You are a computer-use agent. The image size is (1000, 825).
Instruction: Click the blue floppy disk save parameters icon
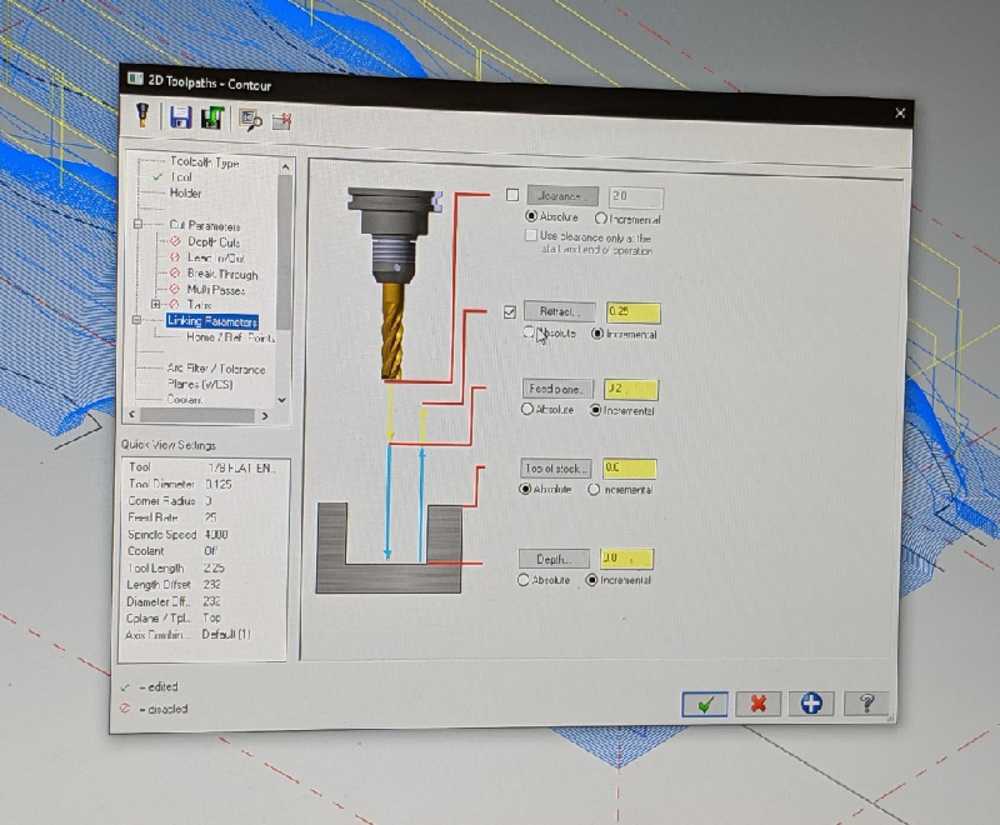[x=181, y=118]
